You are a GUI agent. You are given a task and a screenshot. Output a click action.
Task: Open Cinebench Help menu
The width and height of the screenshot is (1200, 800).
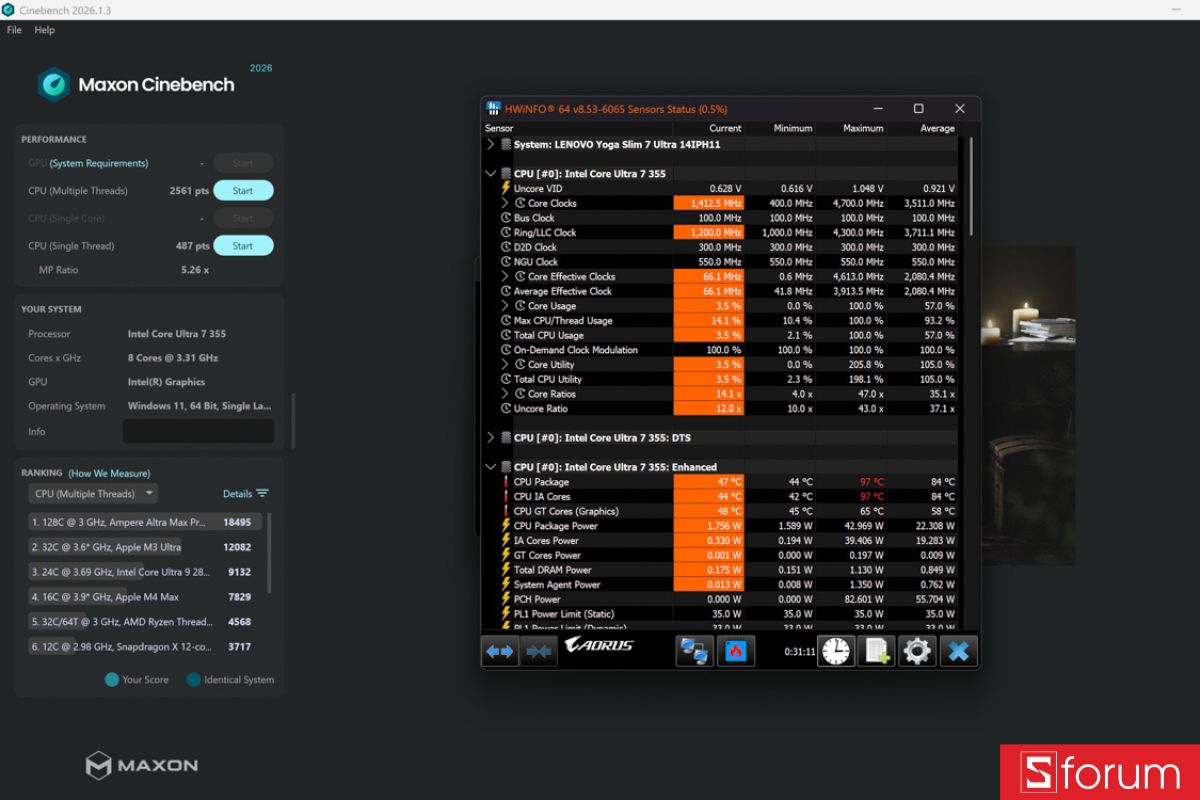point(45,30)
